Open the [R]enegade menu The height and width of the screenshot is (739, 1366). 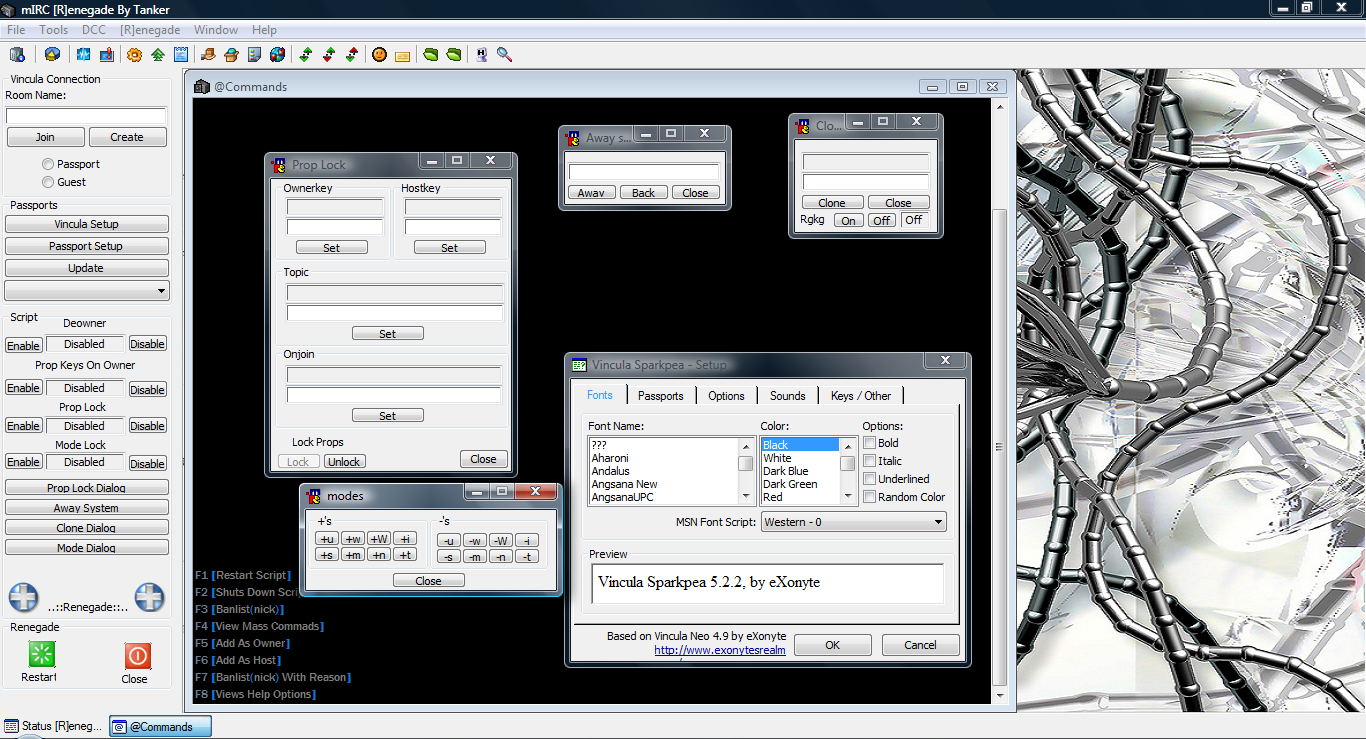coord(150,30)
